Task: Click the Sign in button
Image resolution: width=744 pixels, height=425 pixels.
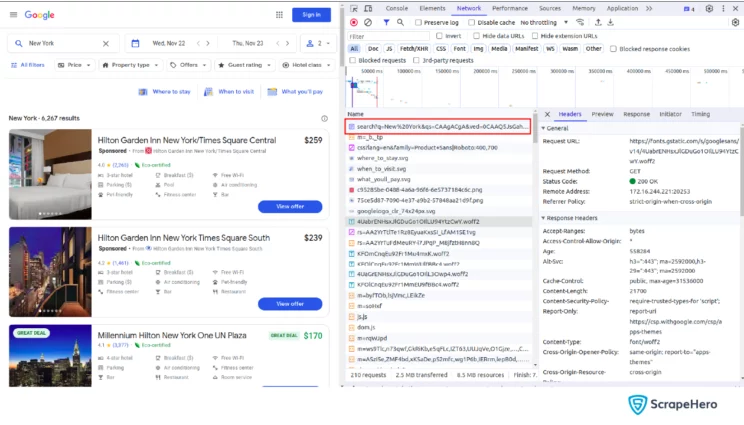Action: point(311,15)
